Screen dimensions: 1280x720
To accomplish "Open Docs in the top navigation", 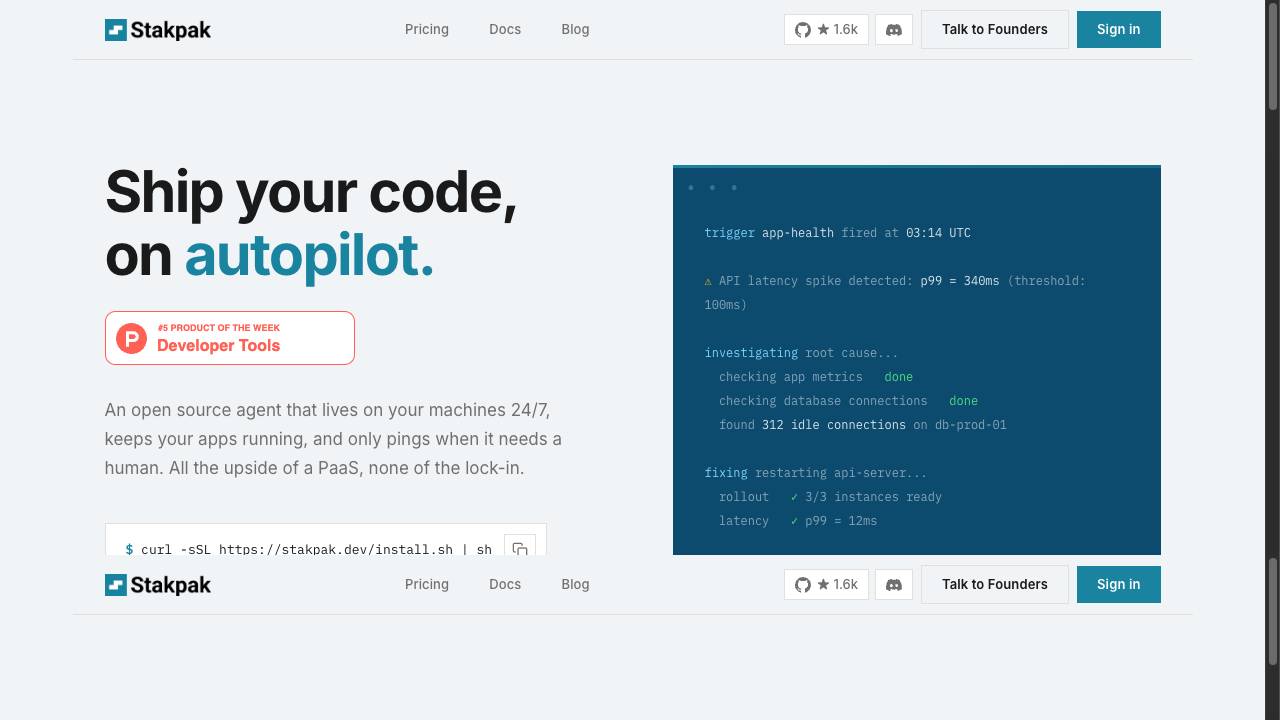I will point(505,29).
